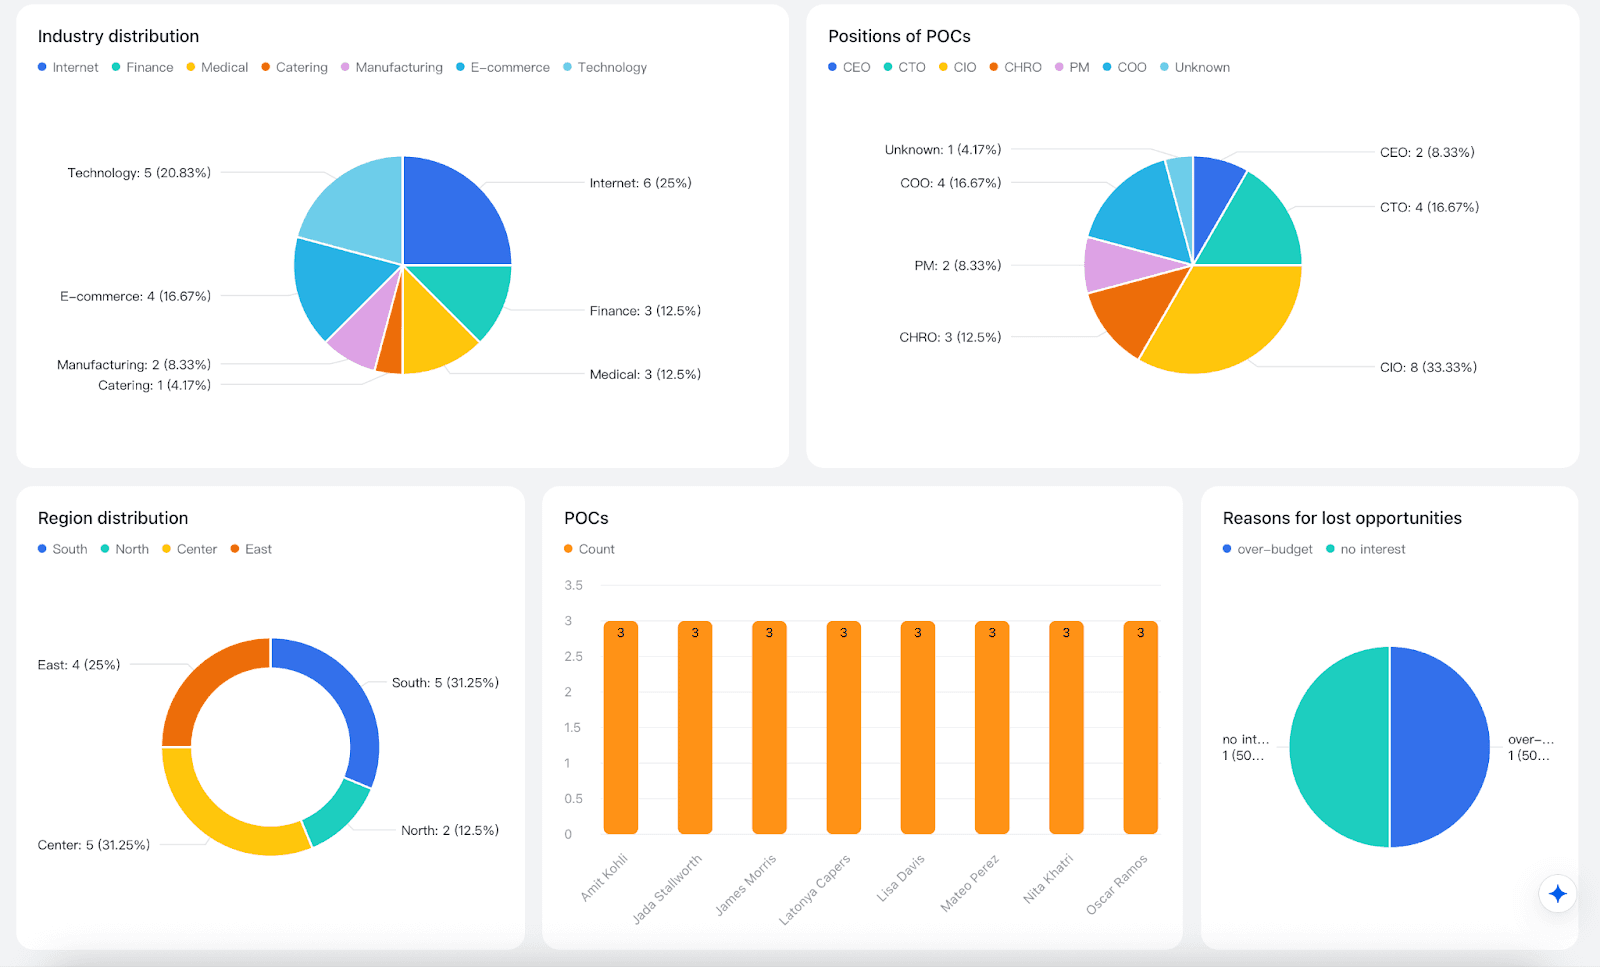Toggle CIO legend item
Screen dimensions: 1600x967
point(957,67)
